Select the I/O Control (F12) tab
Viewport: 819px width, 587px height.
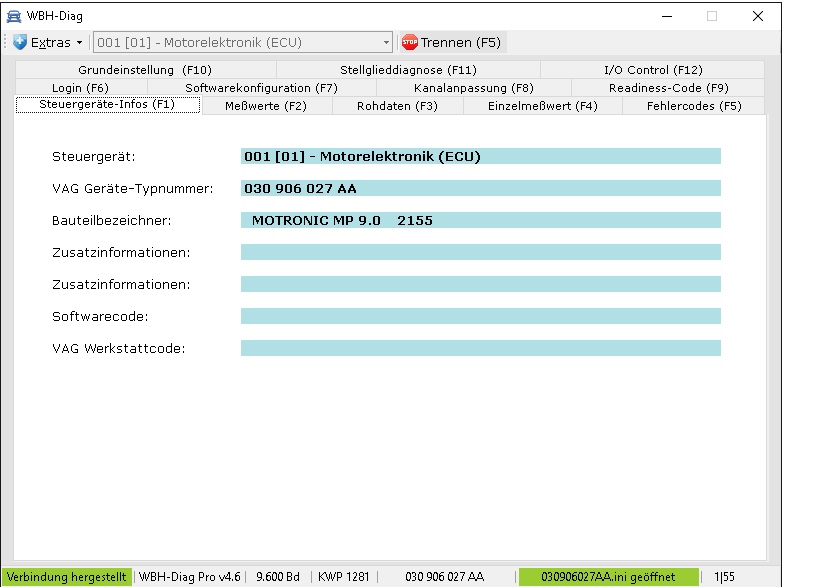[652, 70]
